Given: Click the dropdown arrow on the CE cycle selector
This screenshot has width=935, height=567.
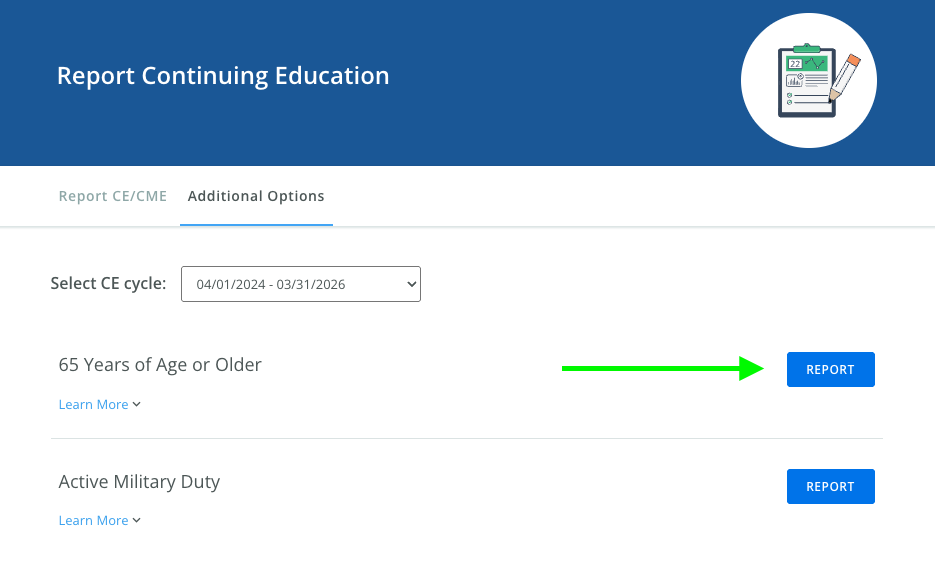Looking at the screenshot, I should tap(409, 285).
